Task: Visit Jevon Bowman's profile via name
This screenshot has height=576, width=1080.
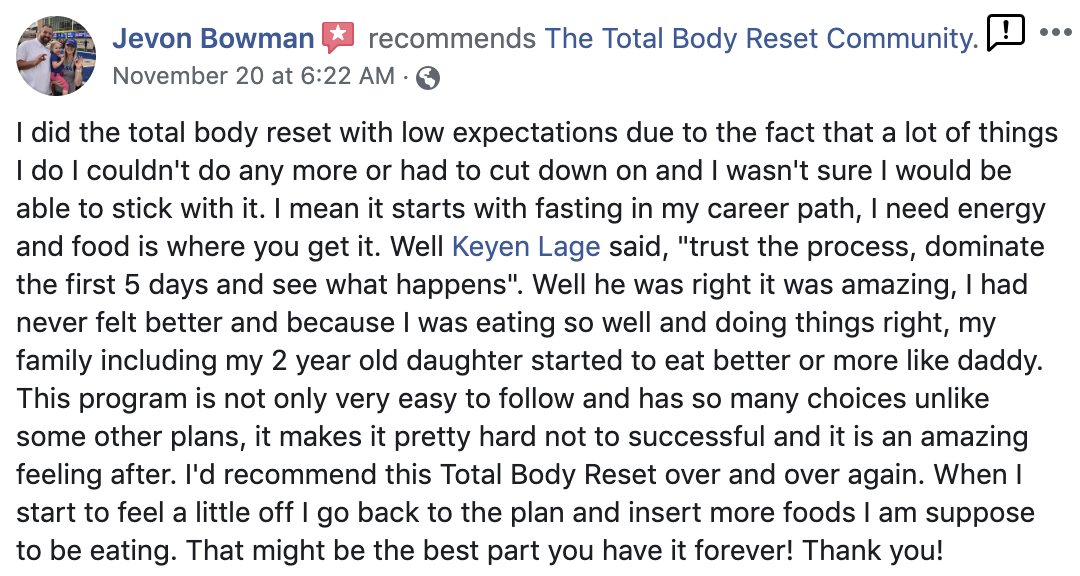Action: click(213, 39)
